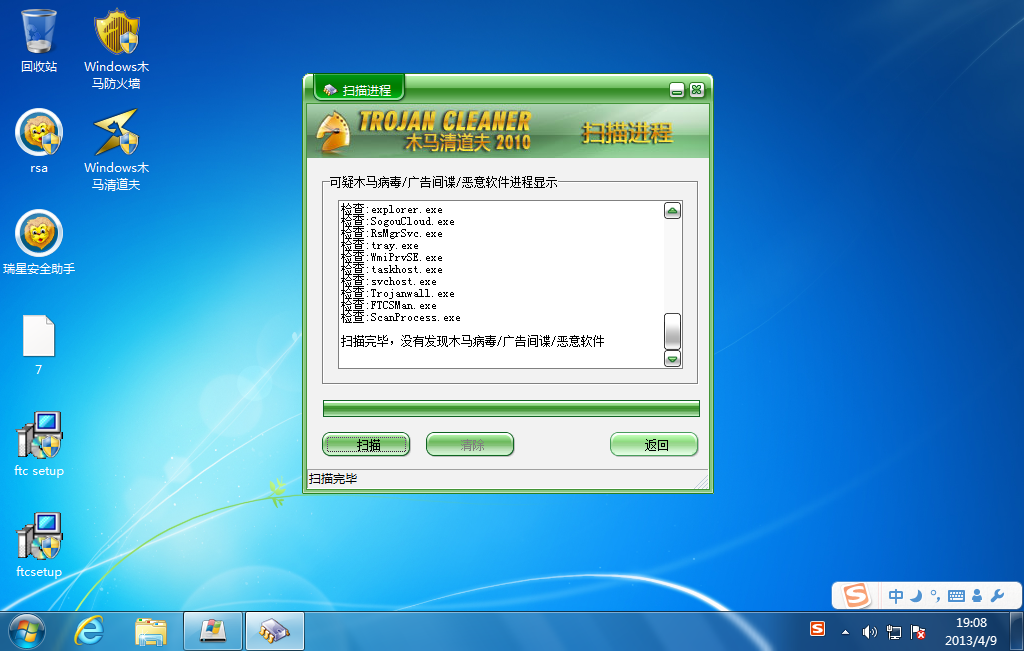1024x651 pixels.
Task: Select the Windows木马清道夫 desktop shortcut
Action: 116,150
